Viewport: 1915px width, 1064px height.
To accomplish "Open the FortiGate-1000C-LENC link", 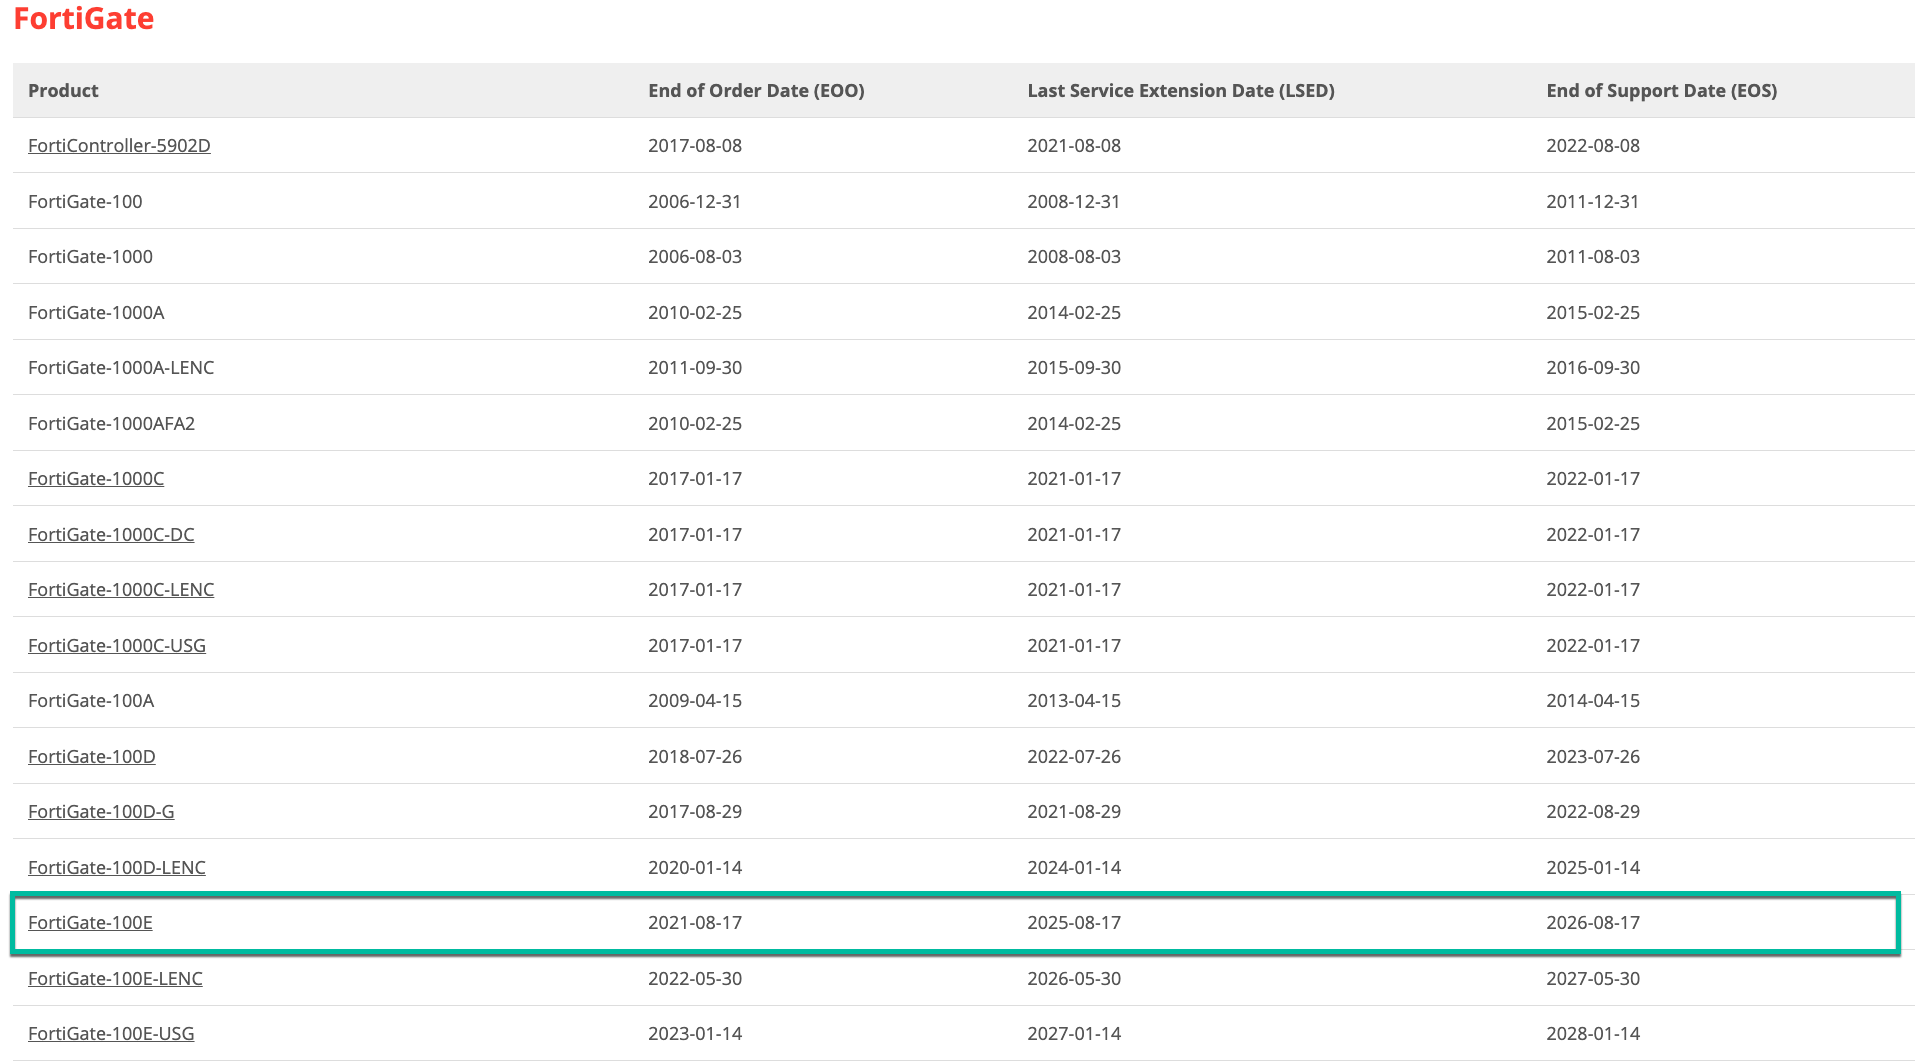I will click(121, 590).
